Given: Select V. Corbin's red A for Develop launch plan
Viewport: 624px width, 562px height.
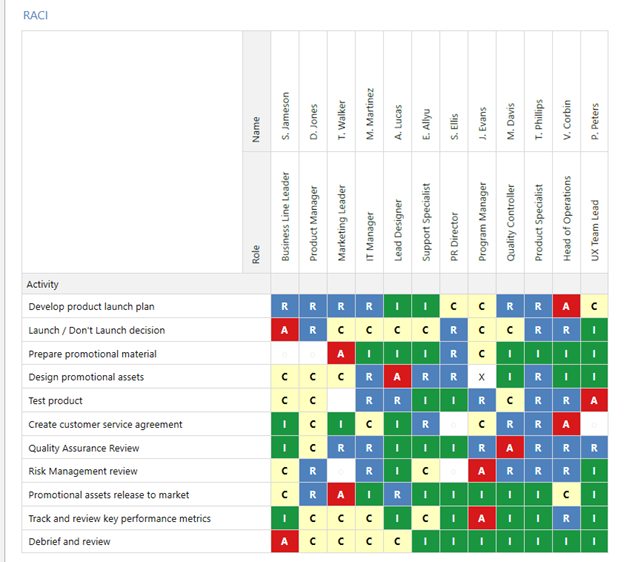Looking at the screenshot, I should tap(566, 307).
